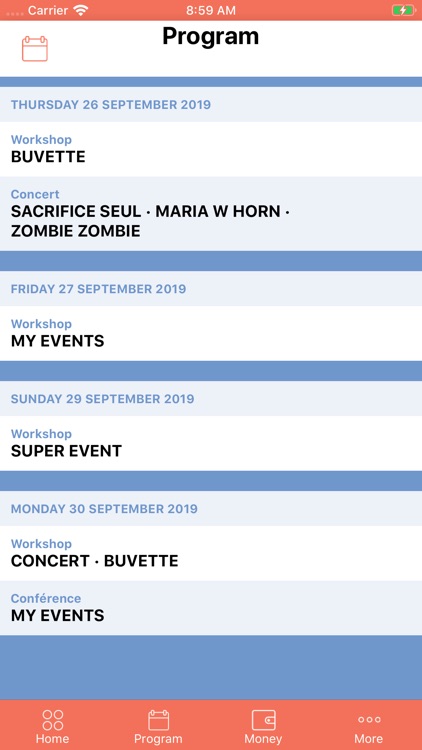Open the Money wallet icon
Viewport: 422px width, 750px height.
click(x=264, y=720)
